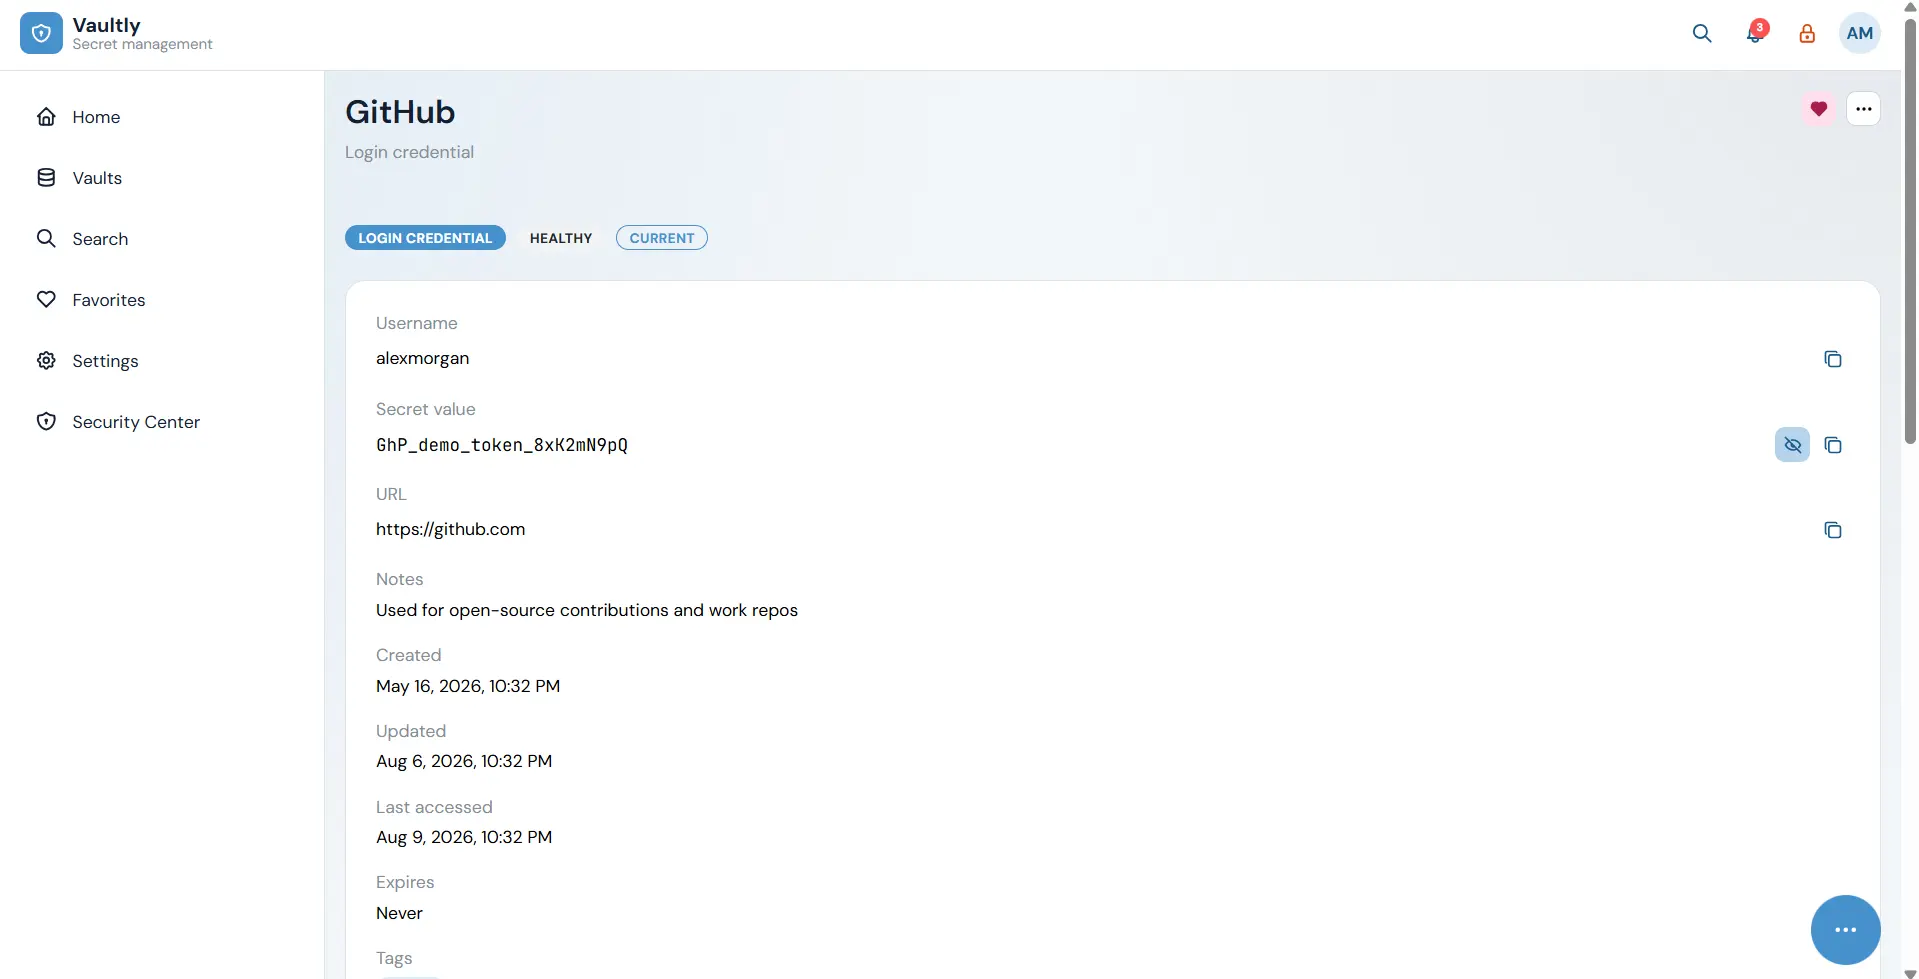The height and width of the screenshot is (979, 1919).
Task: Click the Security Center shield icon
Action: pos(46,422)
